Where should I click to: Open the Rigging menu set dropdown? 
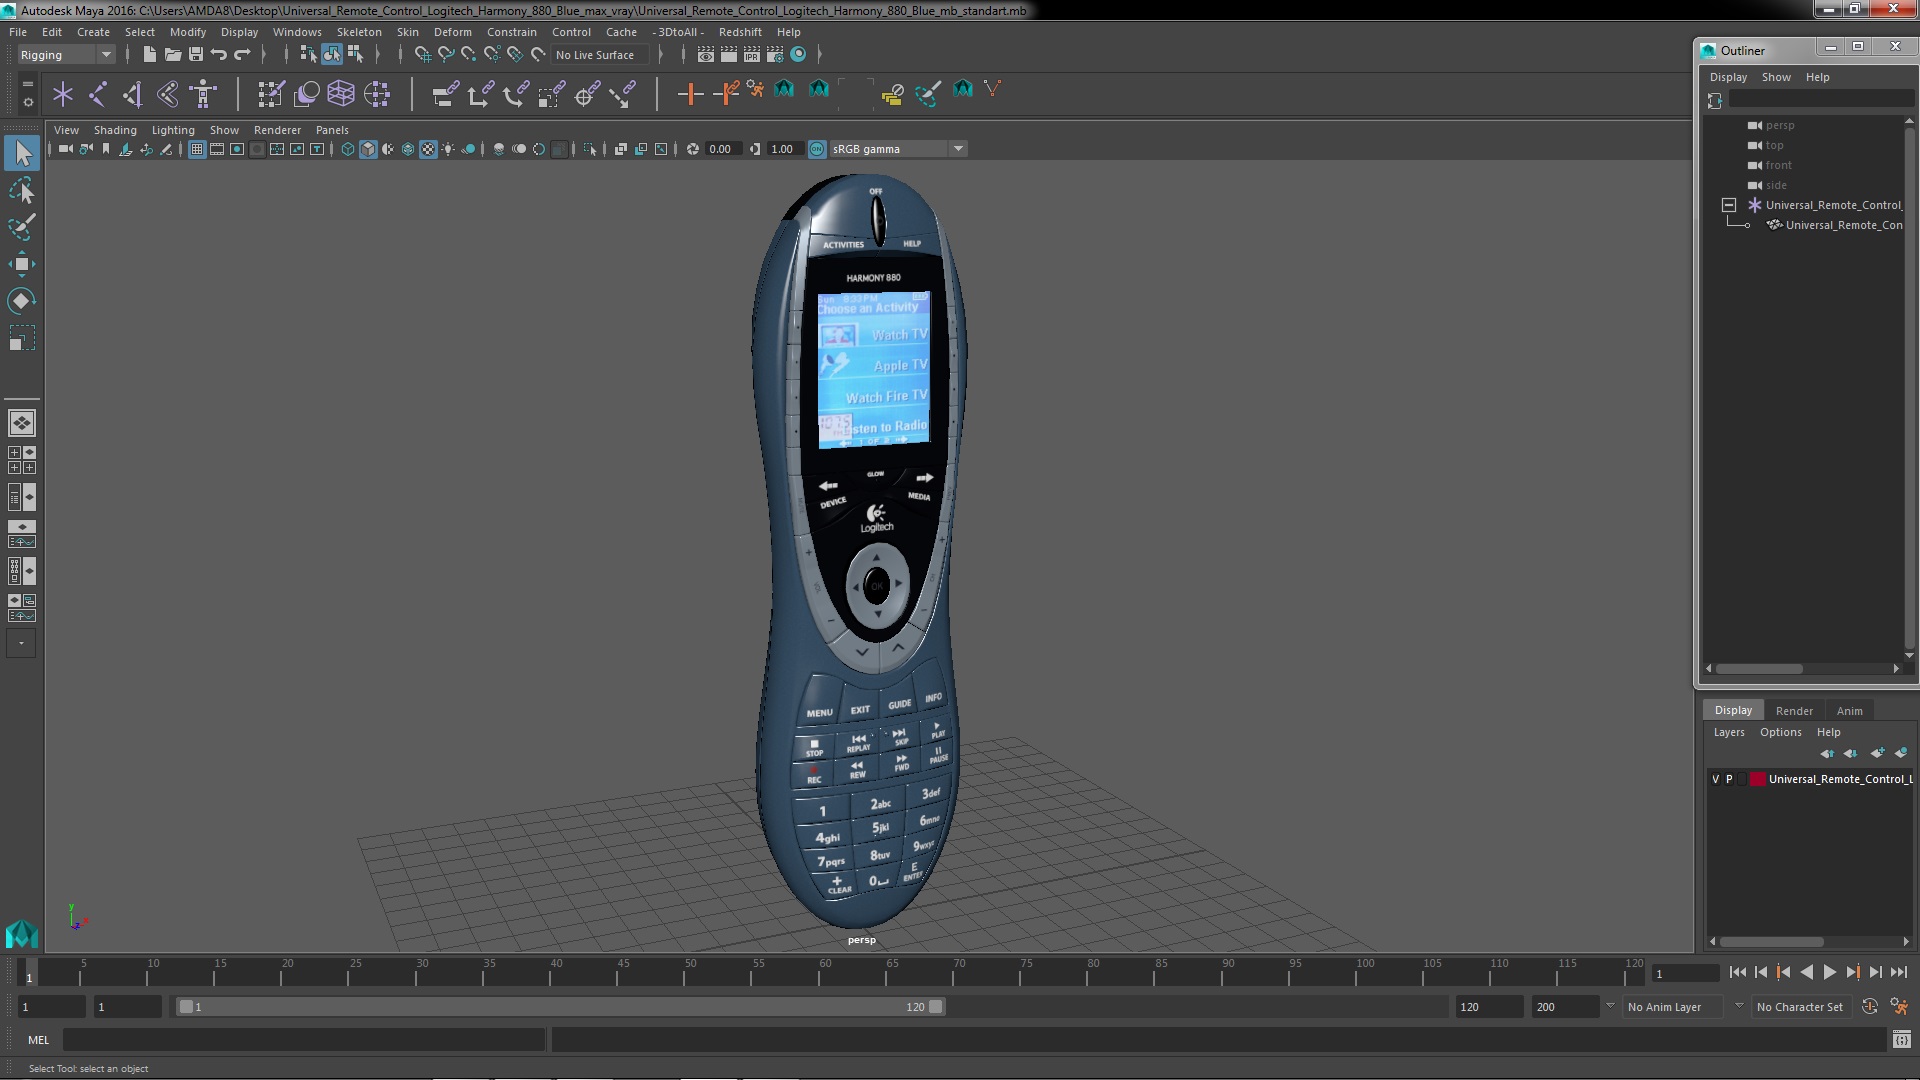[66, 55]
